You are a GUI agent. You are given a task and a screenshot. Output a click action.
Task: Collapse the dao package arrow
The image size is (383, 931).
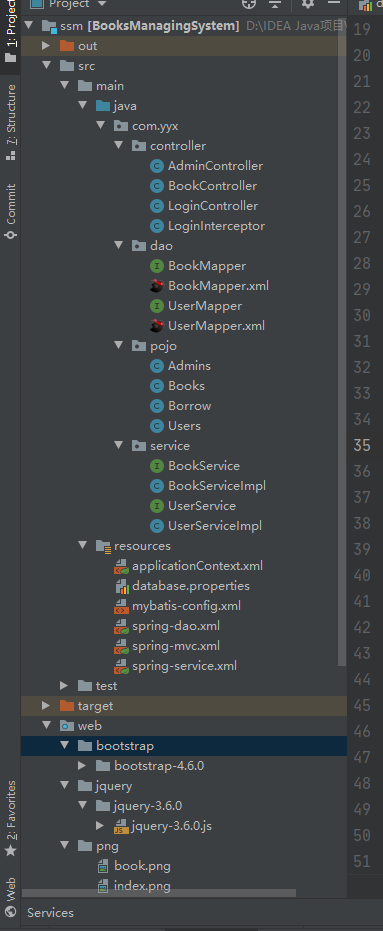tap(118, 245)
